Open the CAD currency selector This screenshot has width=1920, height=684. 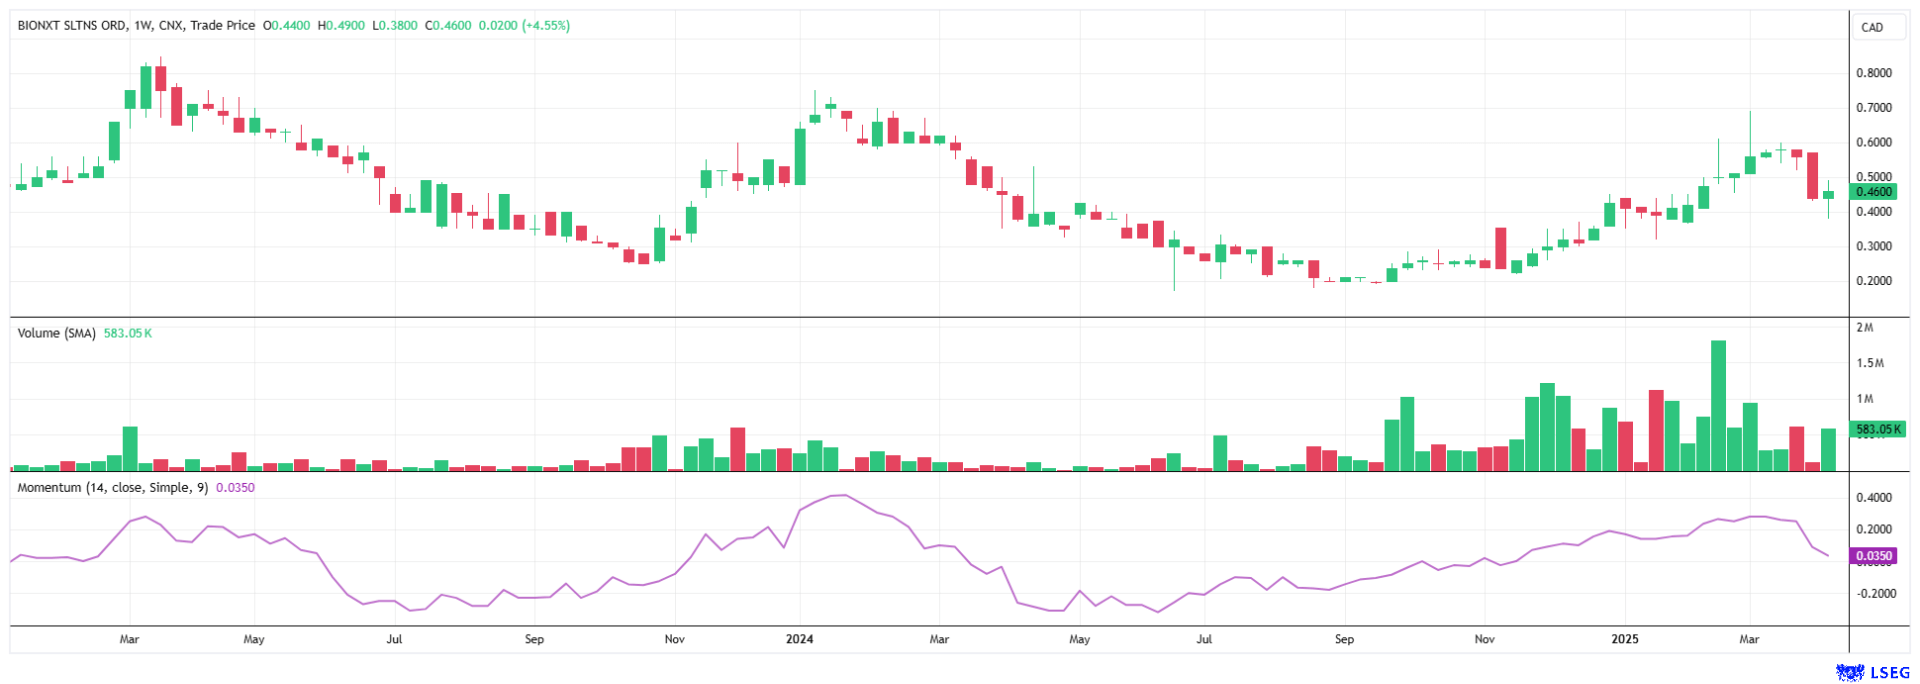(x=1872, y=27)
